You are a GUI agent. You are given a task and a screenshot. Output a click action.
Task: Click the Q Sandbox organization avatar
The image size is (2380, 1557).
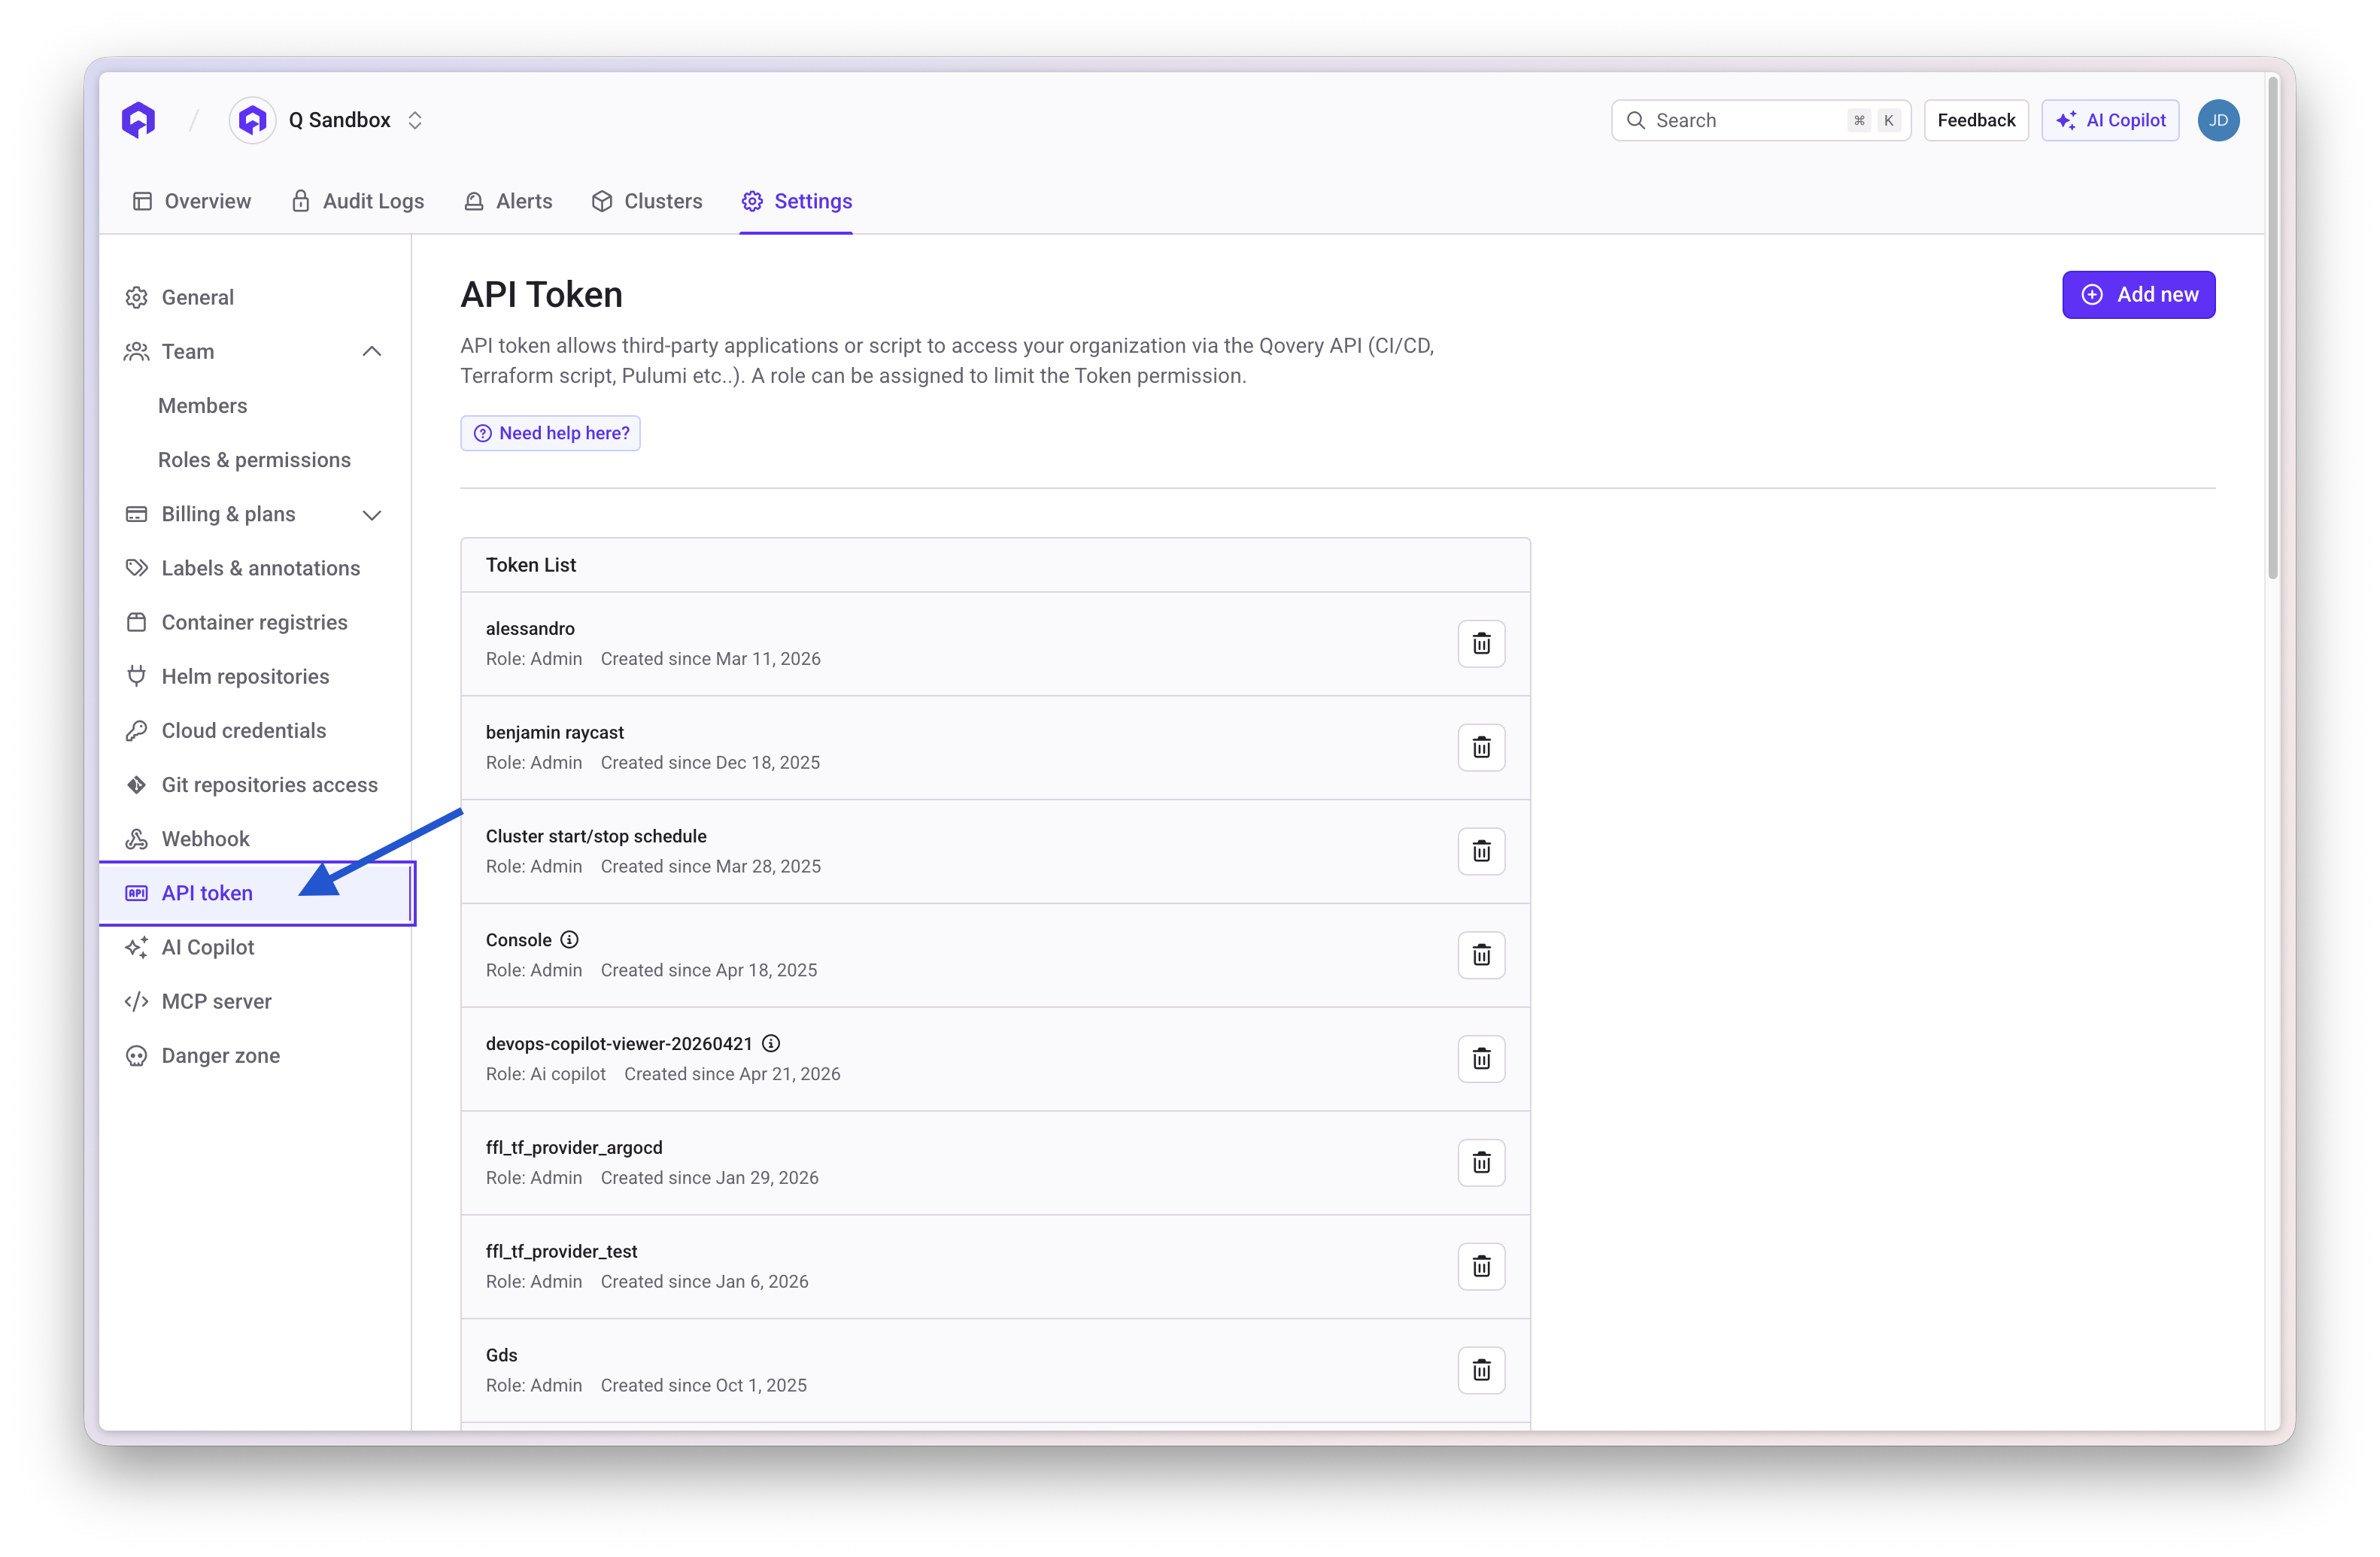(x=252, y=120)
